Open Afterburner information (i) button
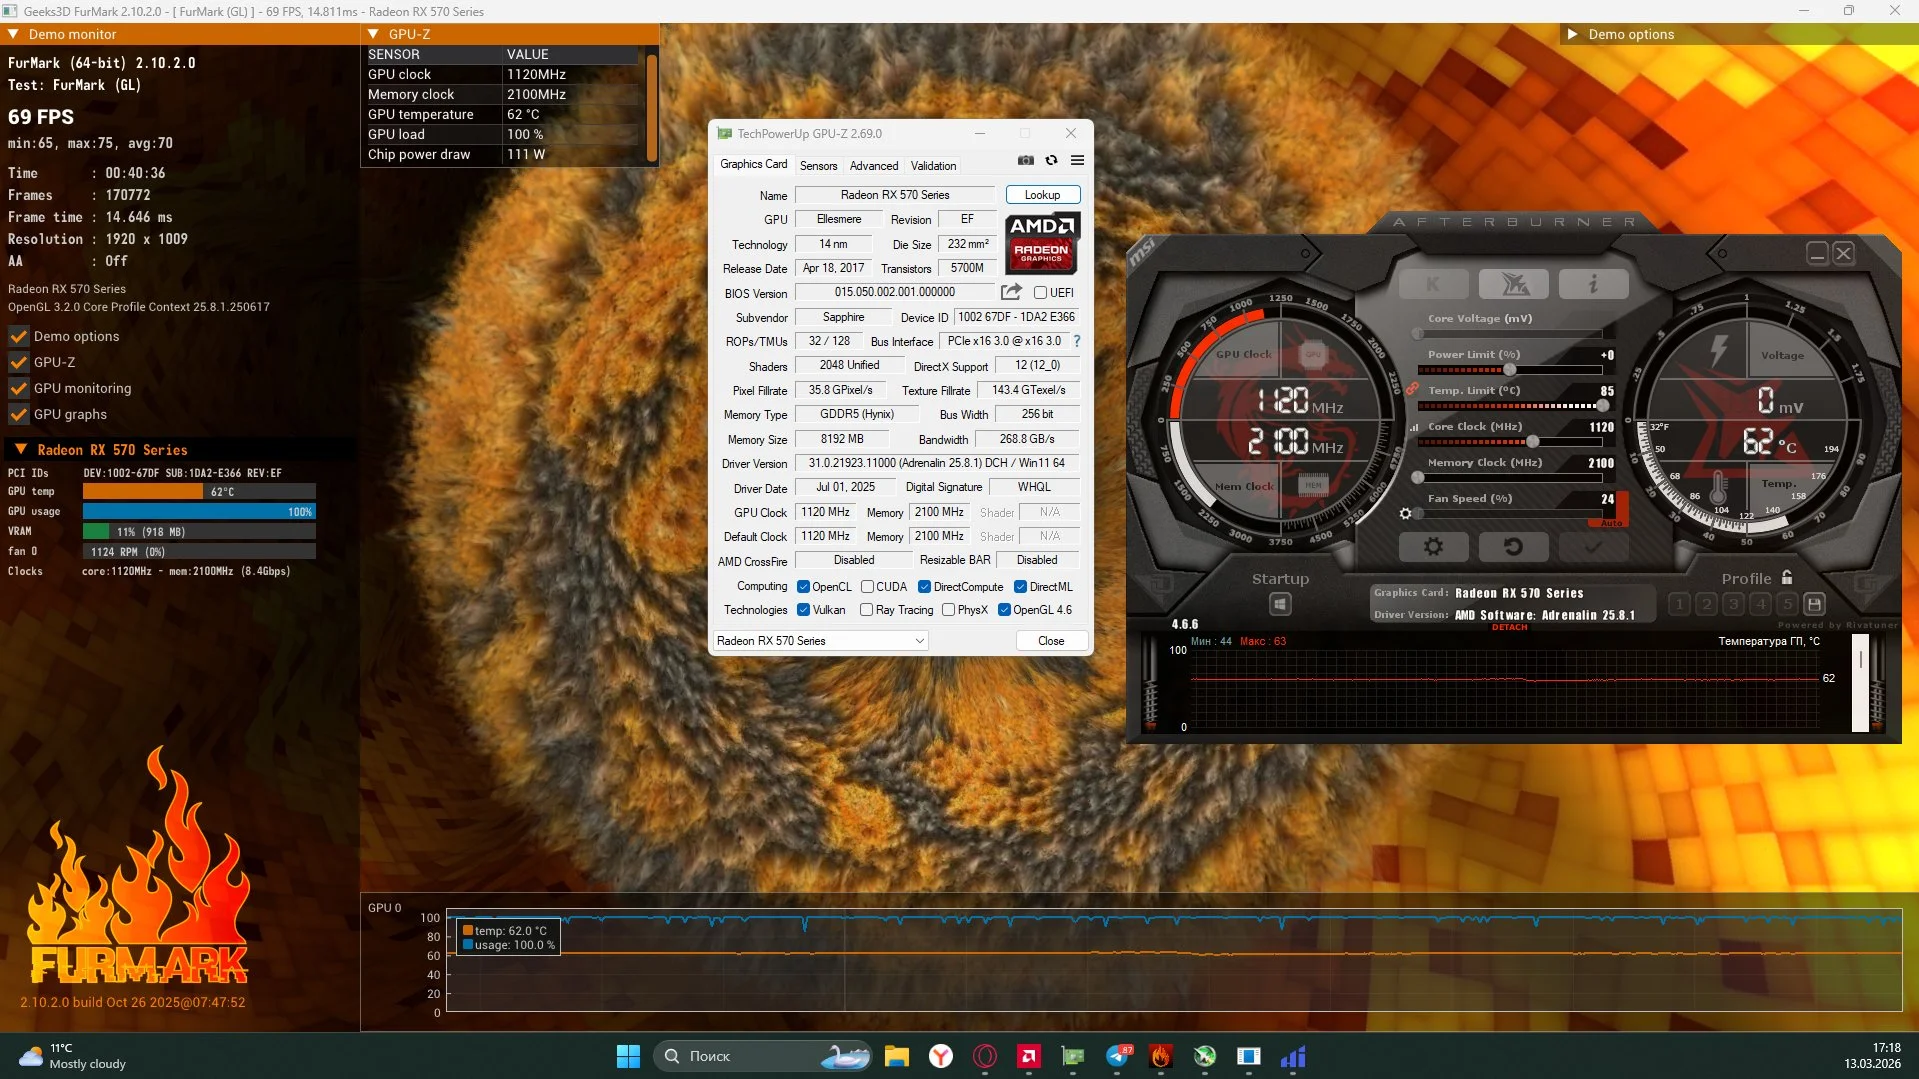 (1593, 285)
